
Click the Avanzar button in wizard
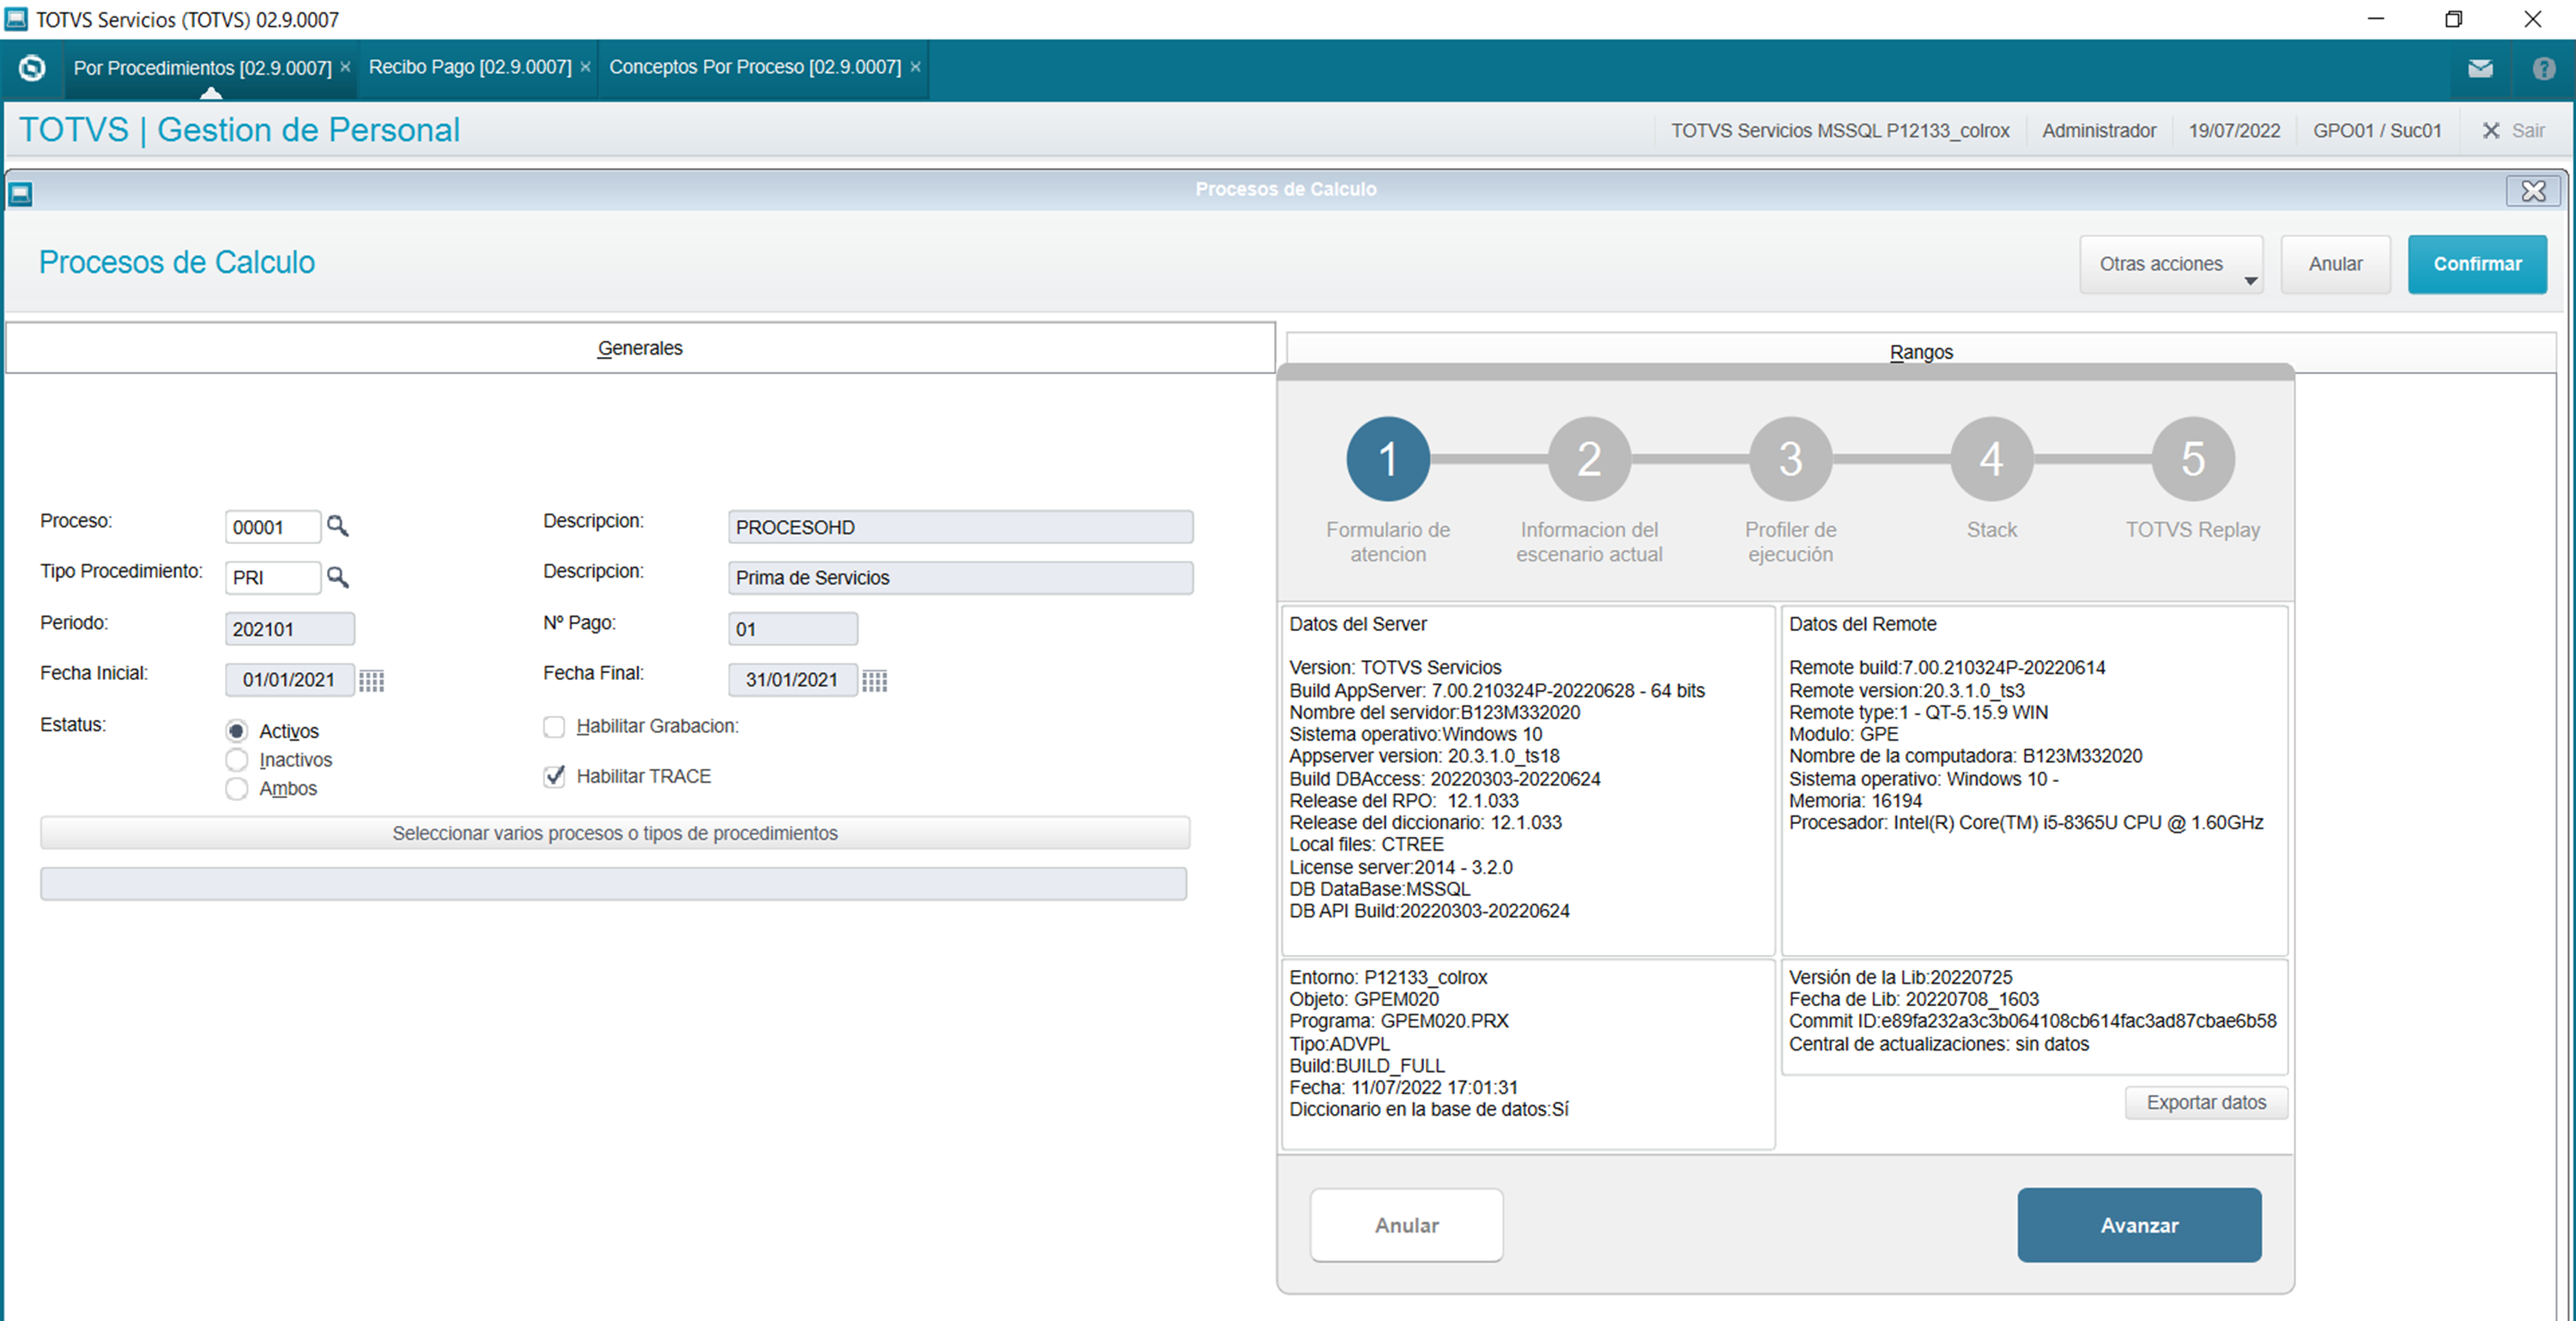tap(2139, 1225)
